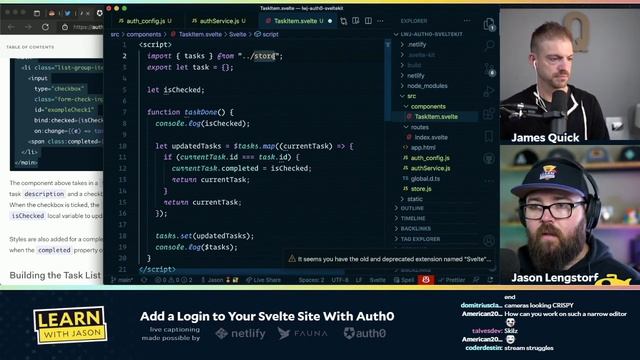
Task: Select the TaskItem.svelte editor tab
Action: coord(298,21)
